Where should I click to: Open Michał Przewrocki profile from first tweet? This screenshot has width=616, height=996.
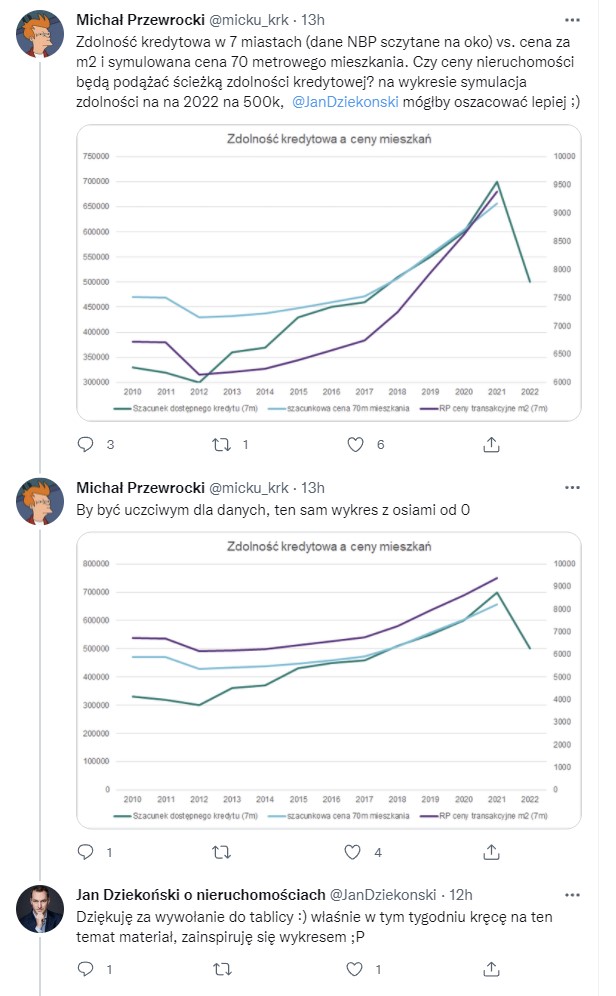[x=138, y=19]
